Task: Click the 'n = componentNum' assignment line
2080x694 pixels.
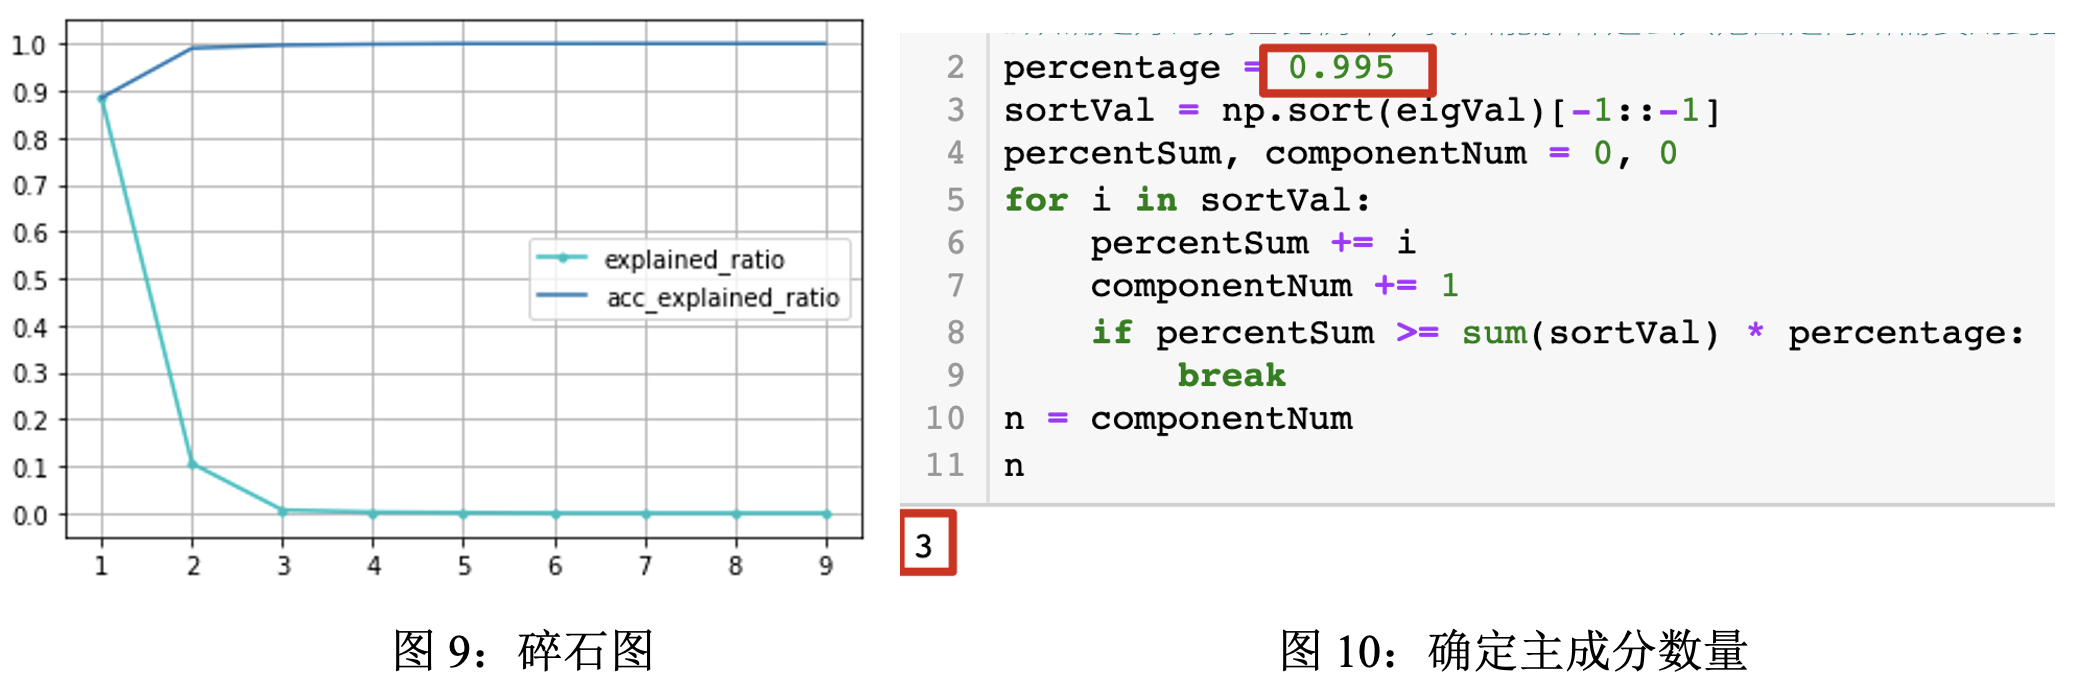Action: click(1178, 418)
